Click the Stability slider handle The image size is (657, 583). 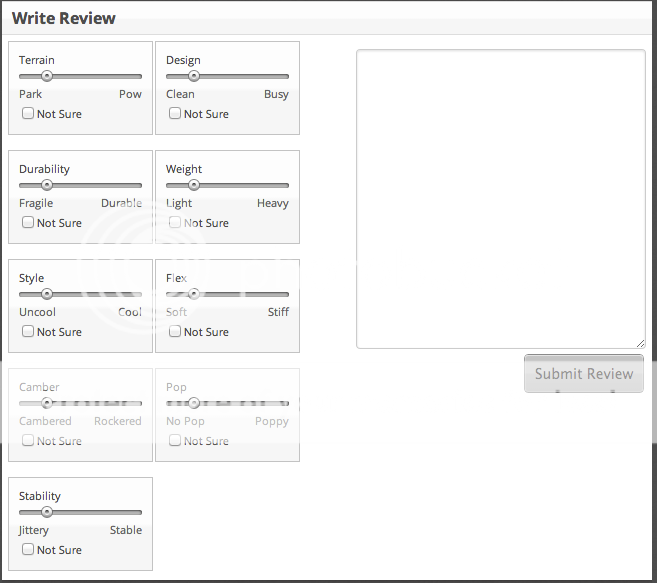coord(46,512)
